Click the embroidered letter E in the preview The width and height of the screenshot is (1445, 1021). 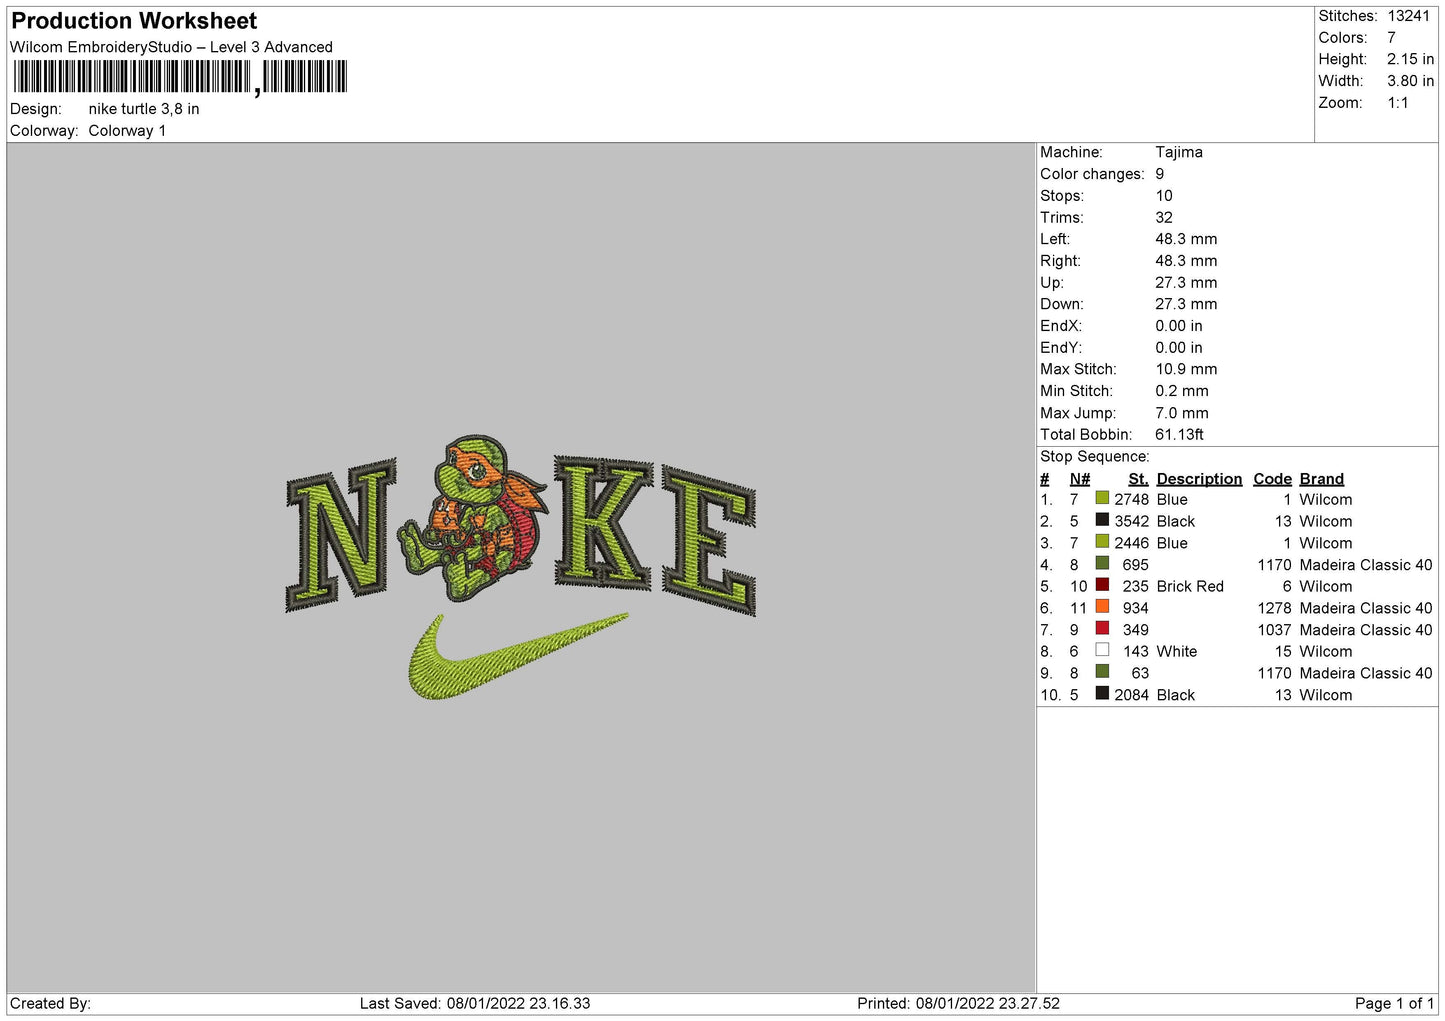tap(708, 540)
